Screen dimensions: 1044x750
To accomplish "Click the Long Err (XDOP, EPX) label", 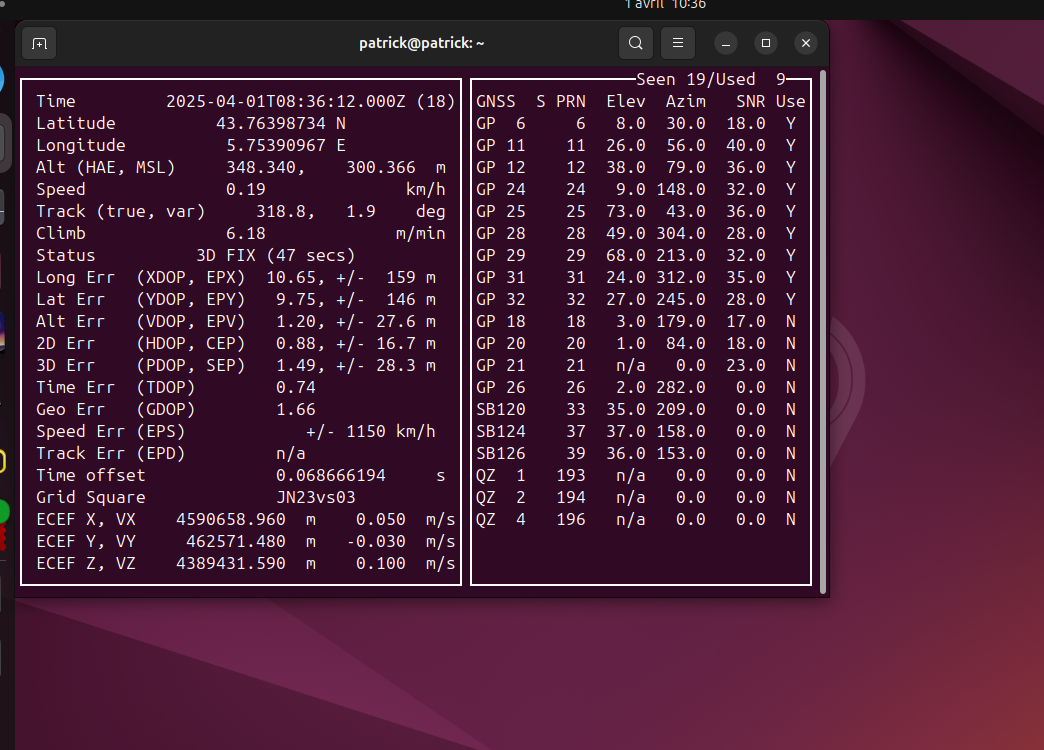I will point(140,277).
